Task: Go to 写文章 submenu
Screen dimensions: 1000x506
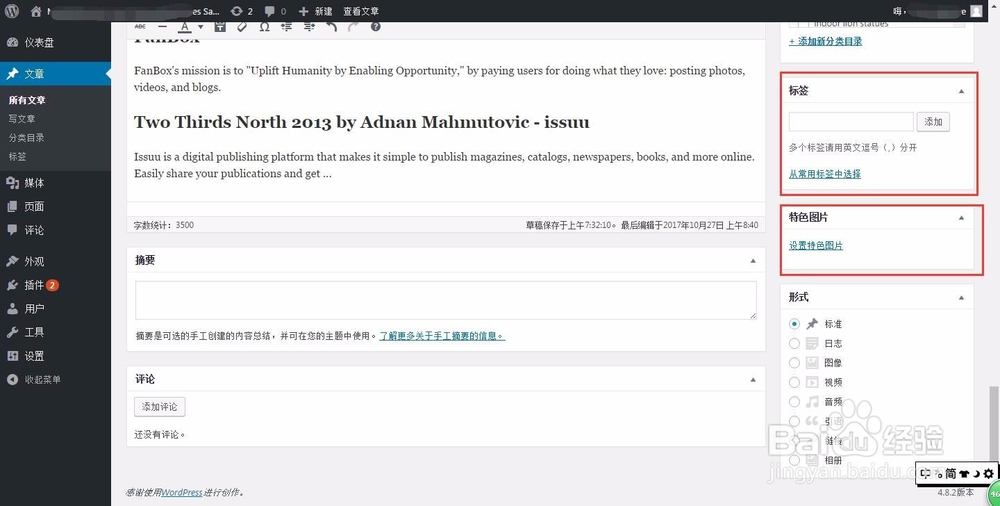Action: coord(22,119)
